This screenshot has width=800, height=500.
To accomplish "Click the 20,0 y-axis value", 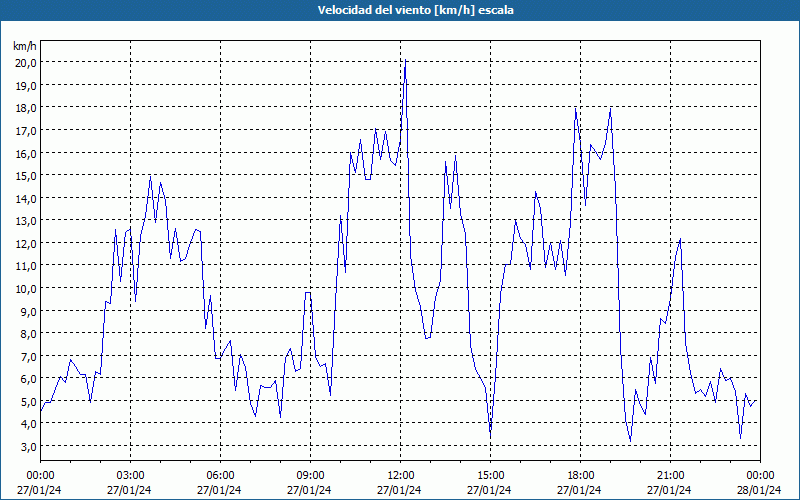I will [x=27, y=63].
